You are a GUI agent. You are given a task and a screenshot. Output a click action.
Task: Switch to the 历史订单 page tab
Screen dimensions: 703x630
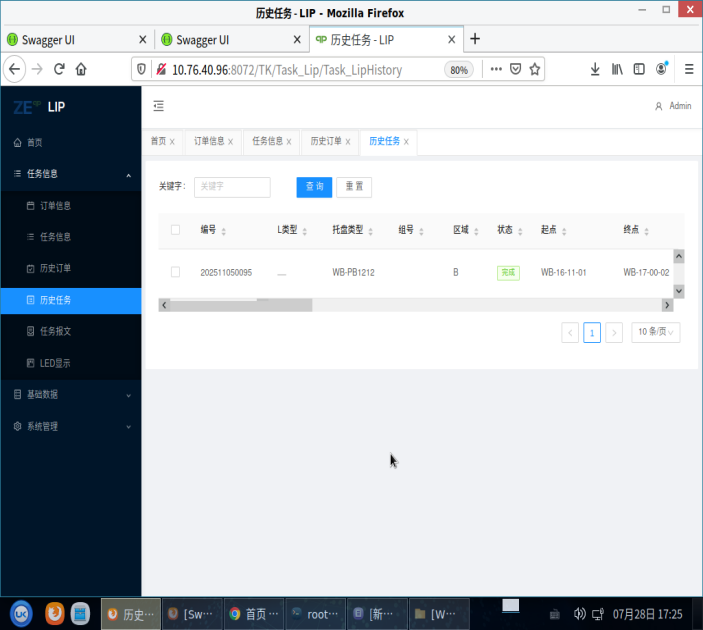(x=326, y=141)
